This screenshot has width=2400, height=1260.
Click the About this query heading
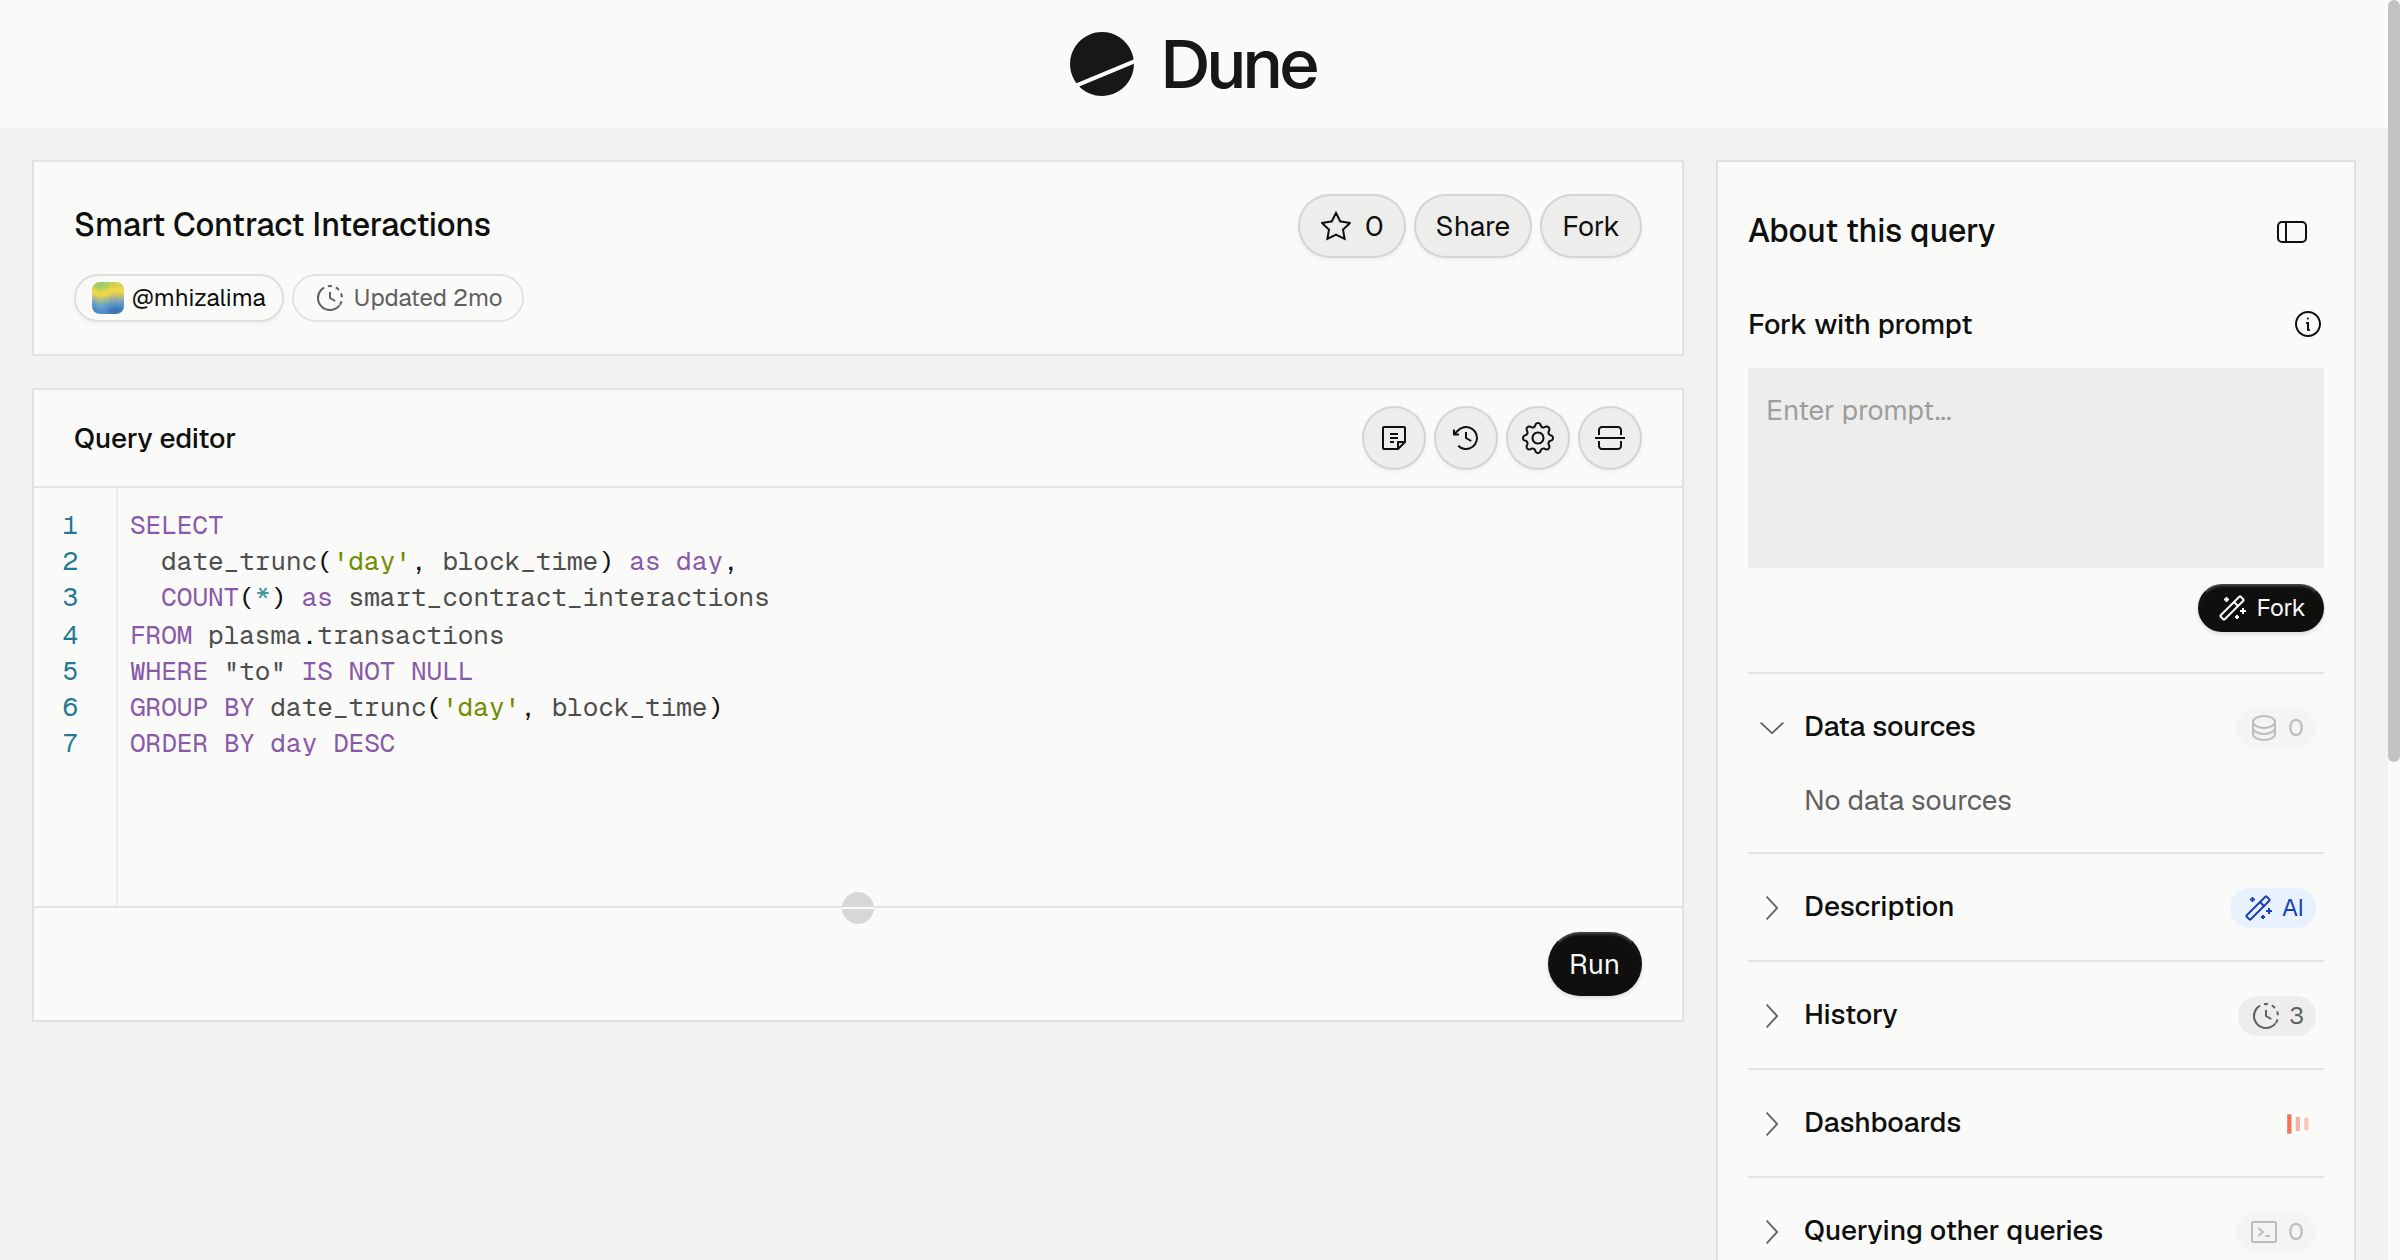pos(1871,231)
